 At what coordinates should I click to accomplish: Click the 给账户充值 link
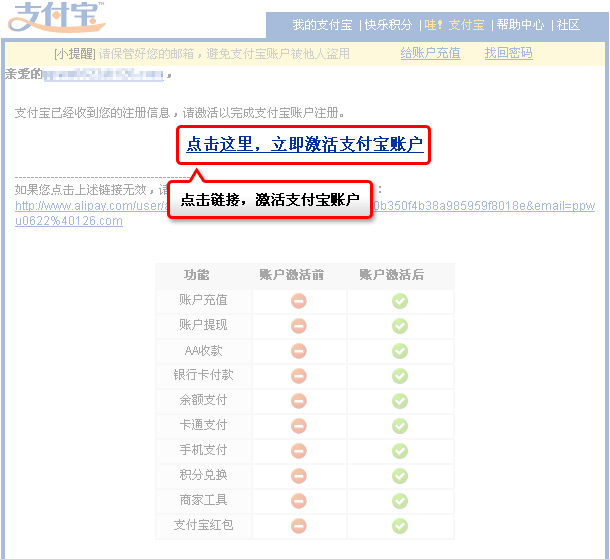coord(430,53)
